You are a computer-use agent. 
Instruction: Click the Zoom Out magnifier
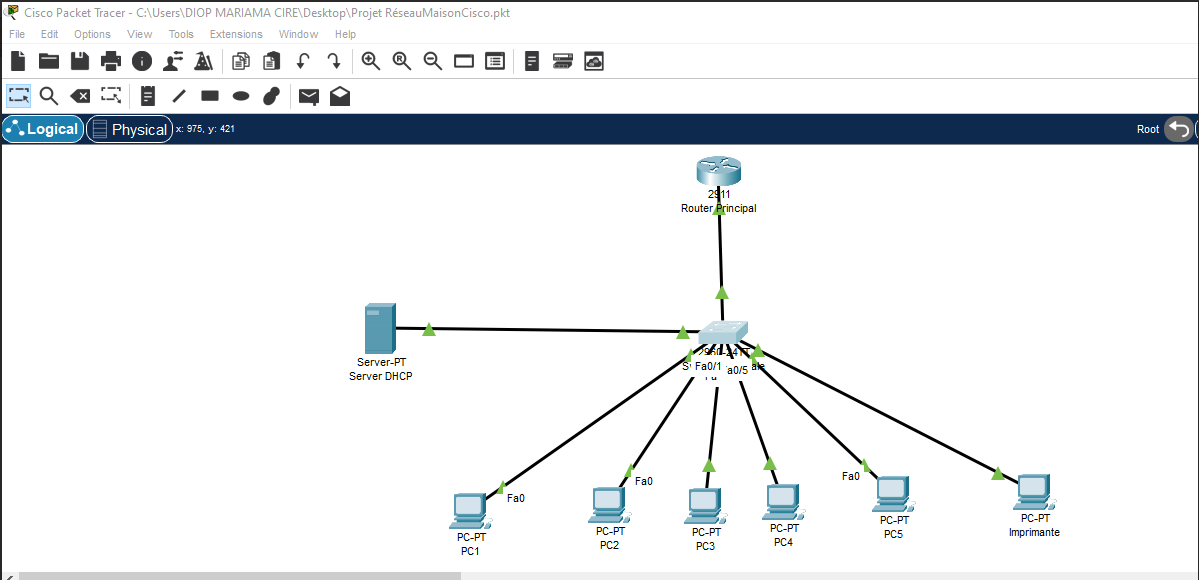tap(433, 61)
